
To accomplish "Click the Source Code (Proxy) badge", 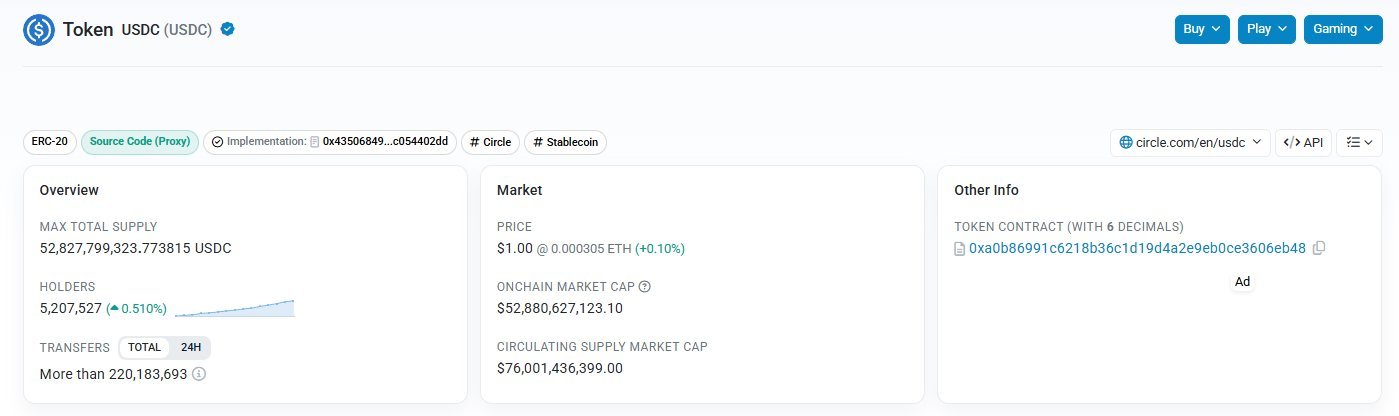I will click(x=140, y=142).
